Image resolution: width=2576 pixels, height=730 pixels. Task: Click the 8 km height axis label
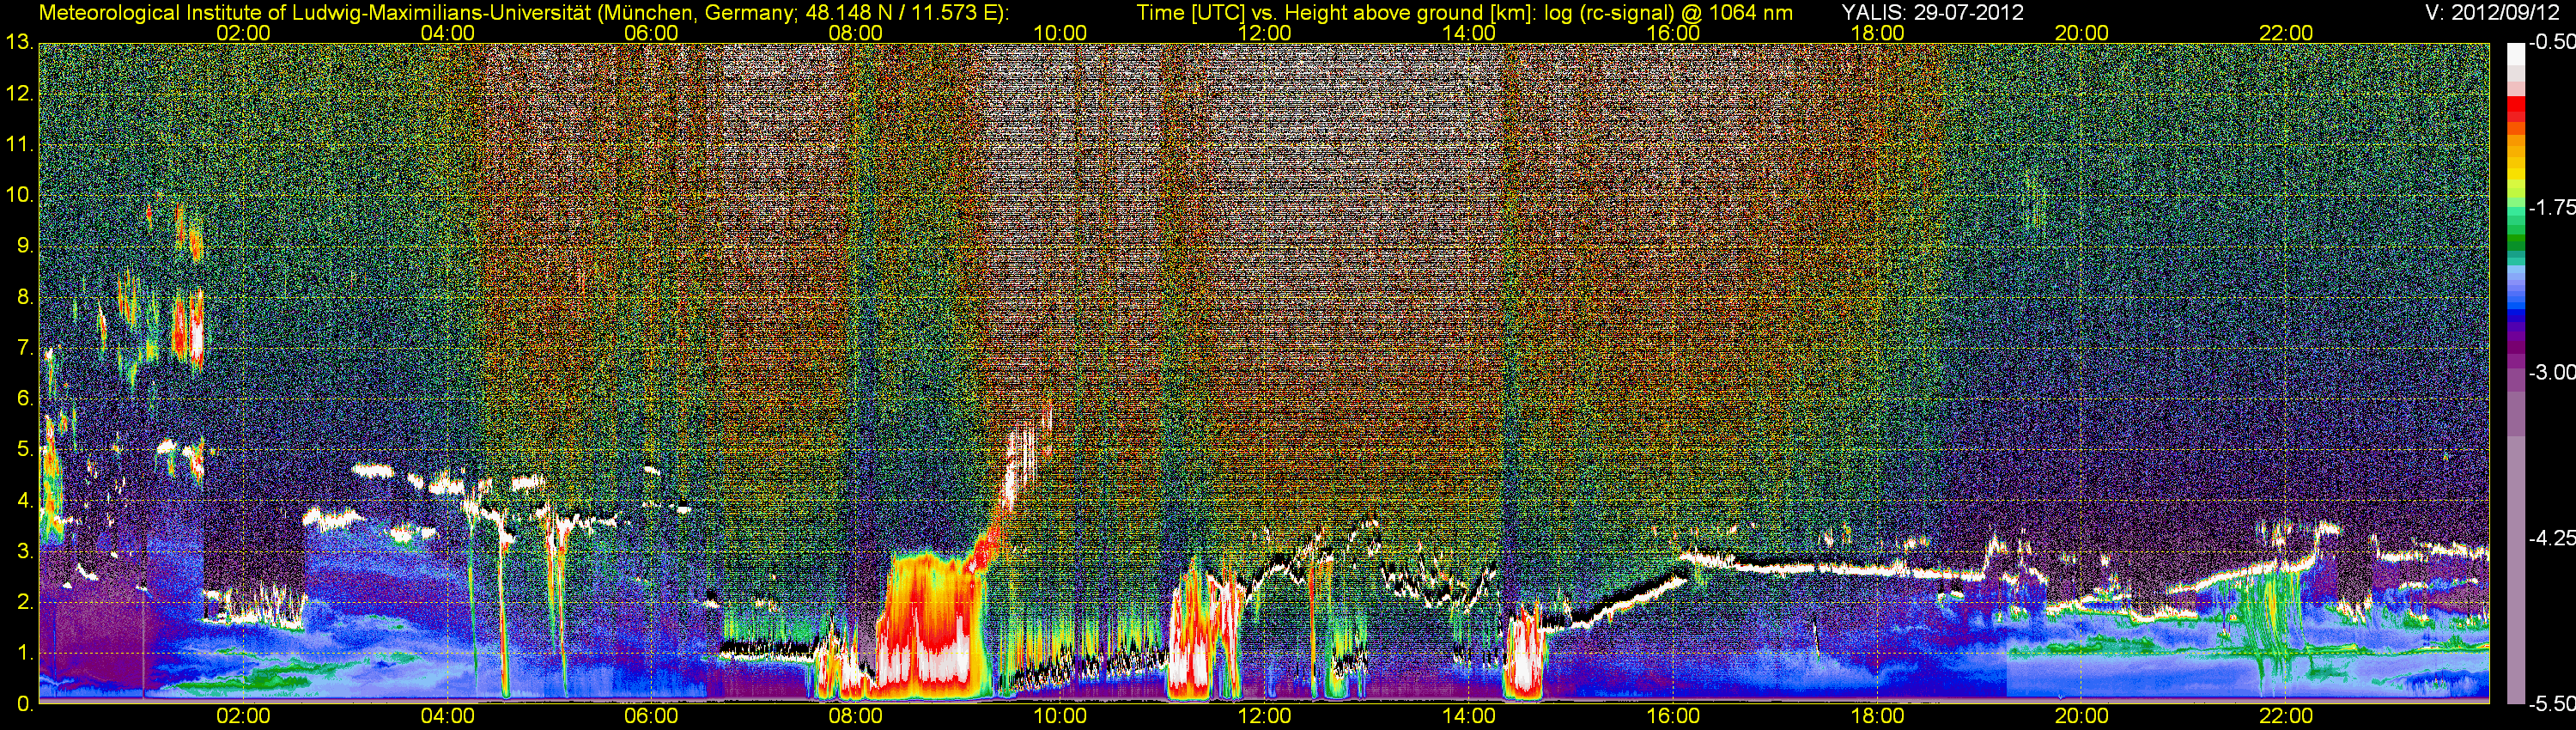click(x=24, y=298)
